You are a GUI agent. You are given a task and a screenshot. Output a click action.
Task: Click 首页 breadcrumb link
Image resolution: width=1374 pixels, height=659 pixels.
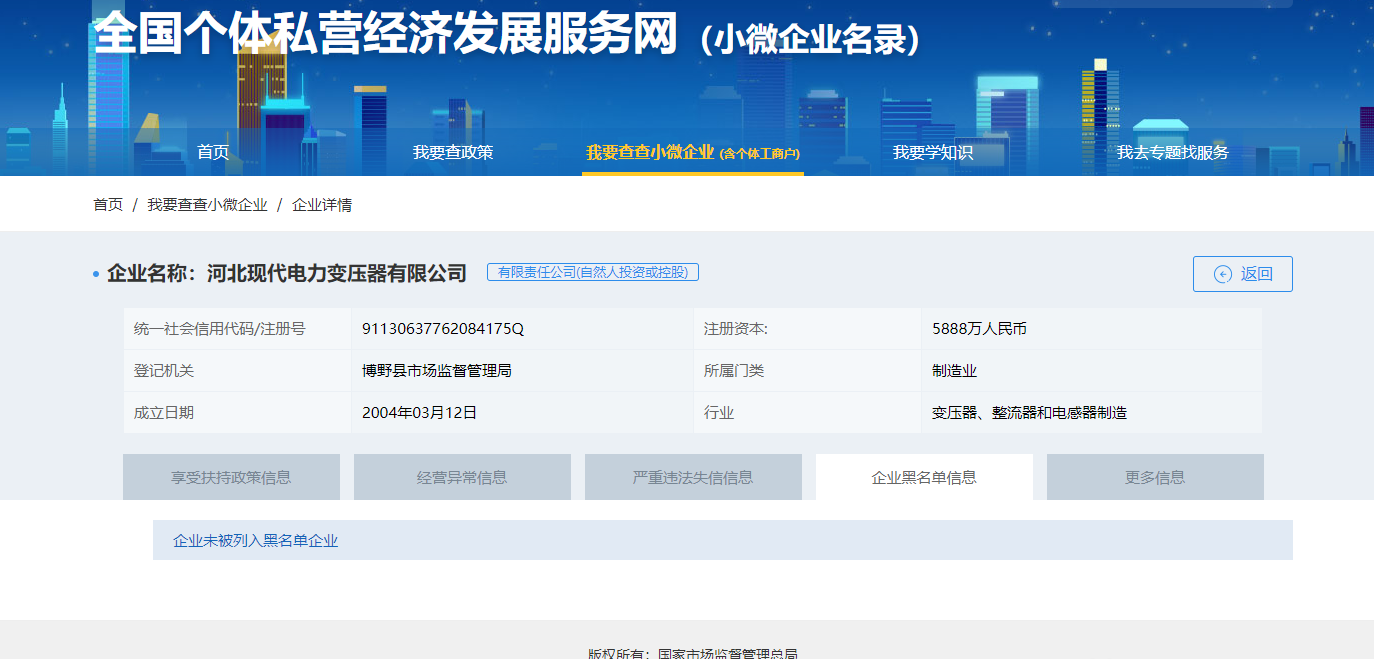click(108, 204)
